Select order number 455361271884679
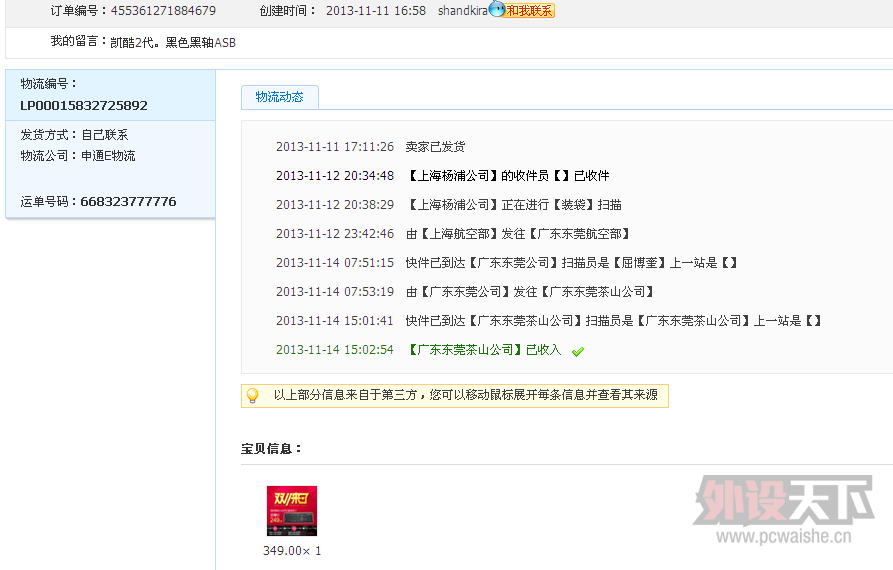 pos(163,10)
